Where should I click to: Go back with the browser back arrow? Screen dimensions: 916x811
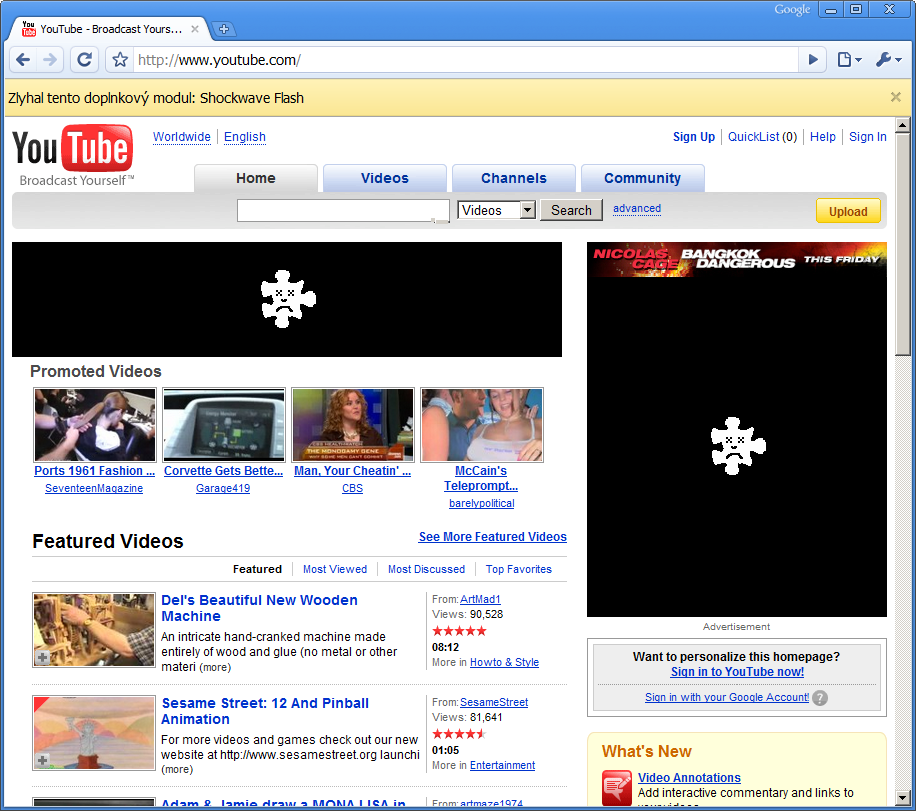click(x=23, y=60)
